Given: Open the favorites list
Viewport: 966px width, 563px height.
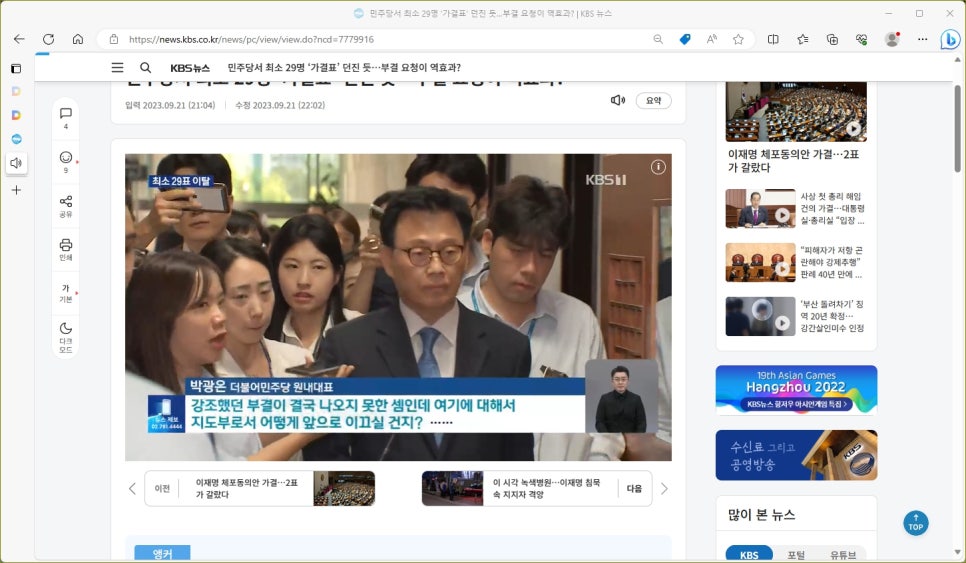Looking at the screenshot, I should [x=802, y=39].
